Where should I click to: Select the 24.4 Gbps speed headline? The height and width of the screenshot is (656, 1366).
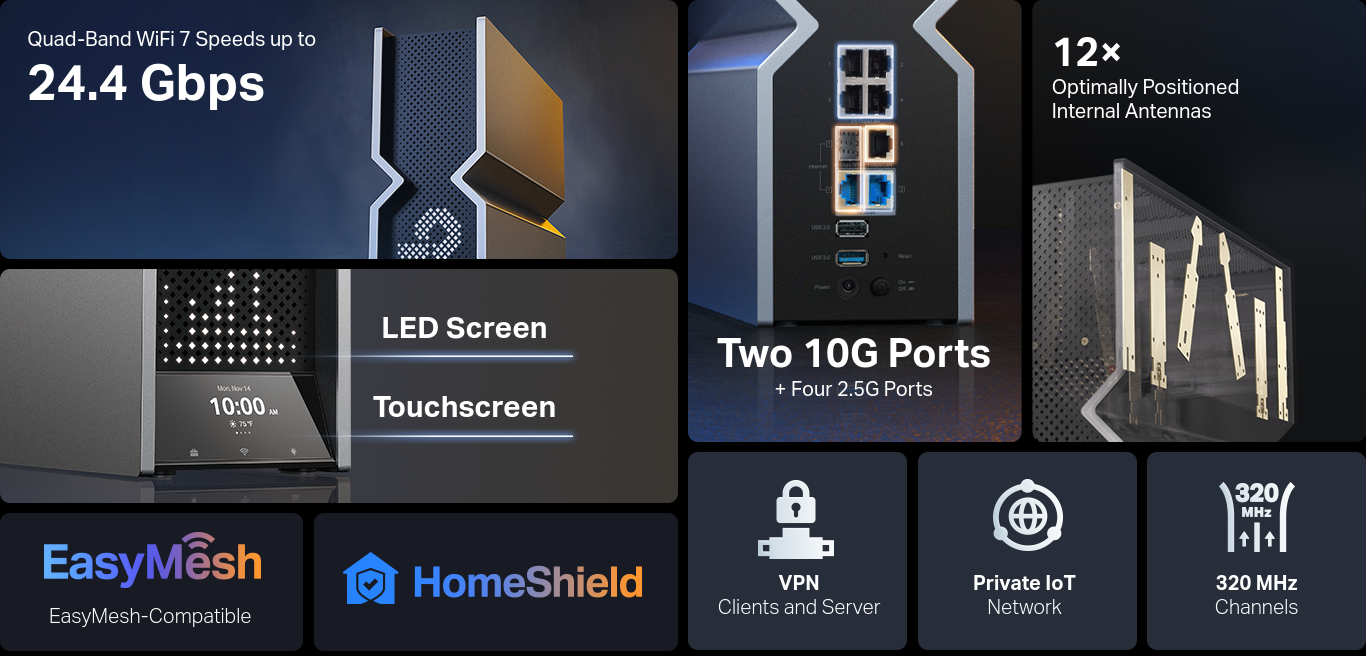tap(146, 83)
